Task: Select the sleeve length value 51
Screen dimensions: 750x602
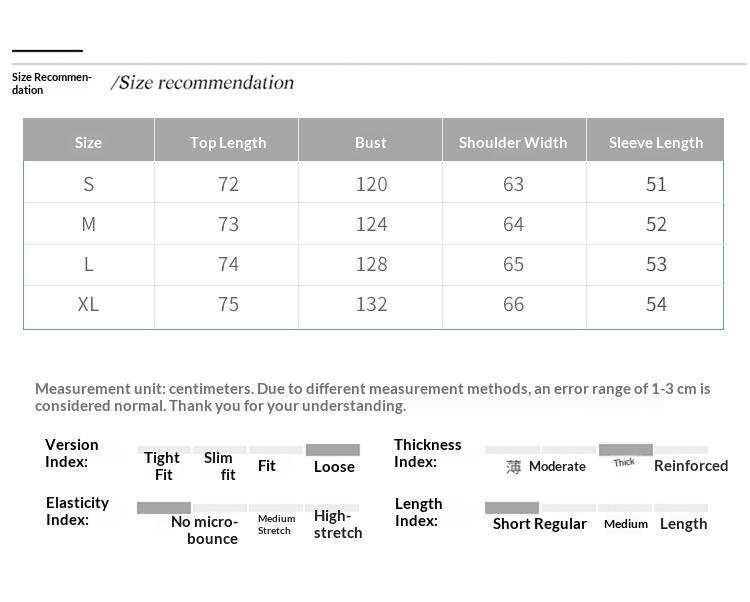Action: click(x=656, y=184)
